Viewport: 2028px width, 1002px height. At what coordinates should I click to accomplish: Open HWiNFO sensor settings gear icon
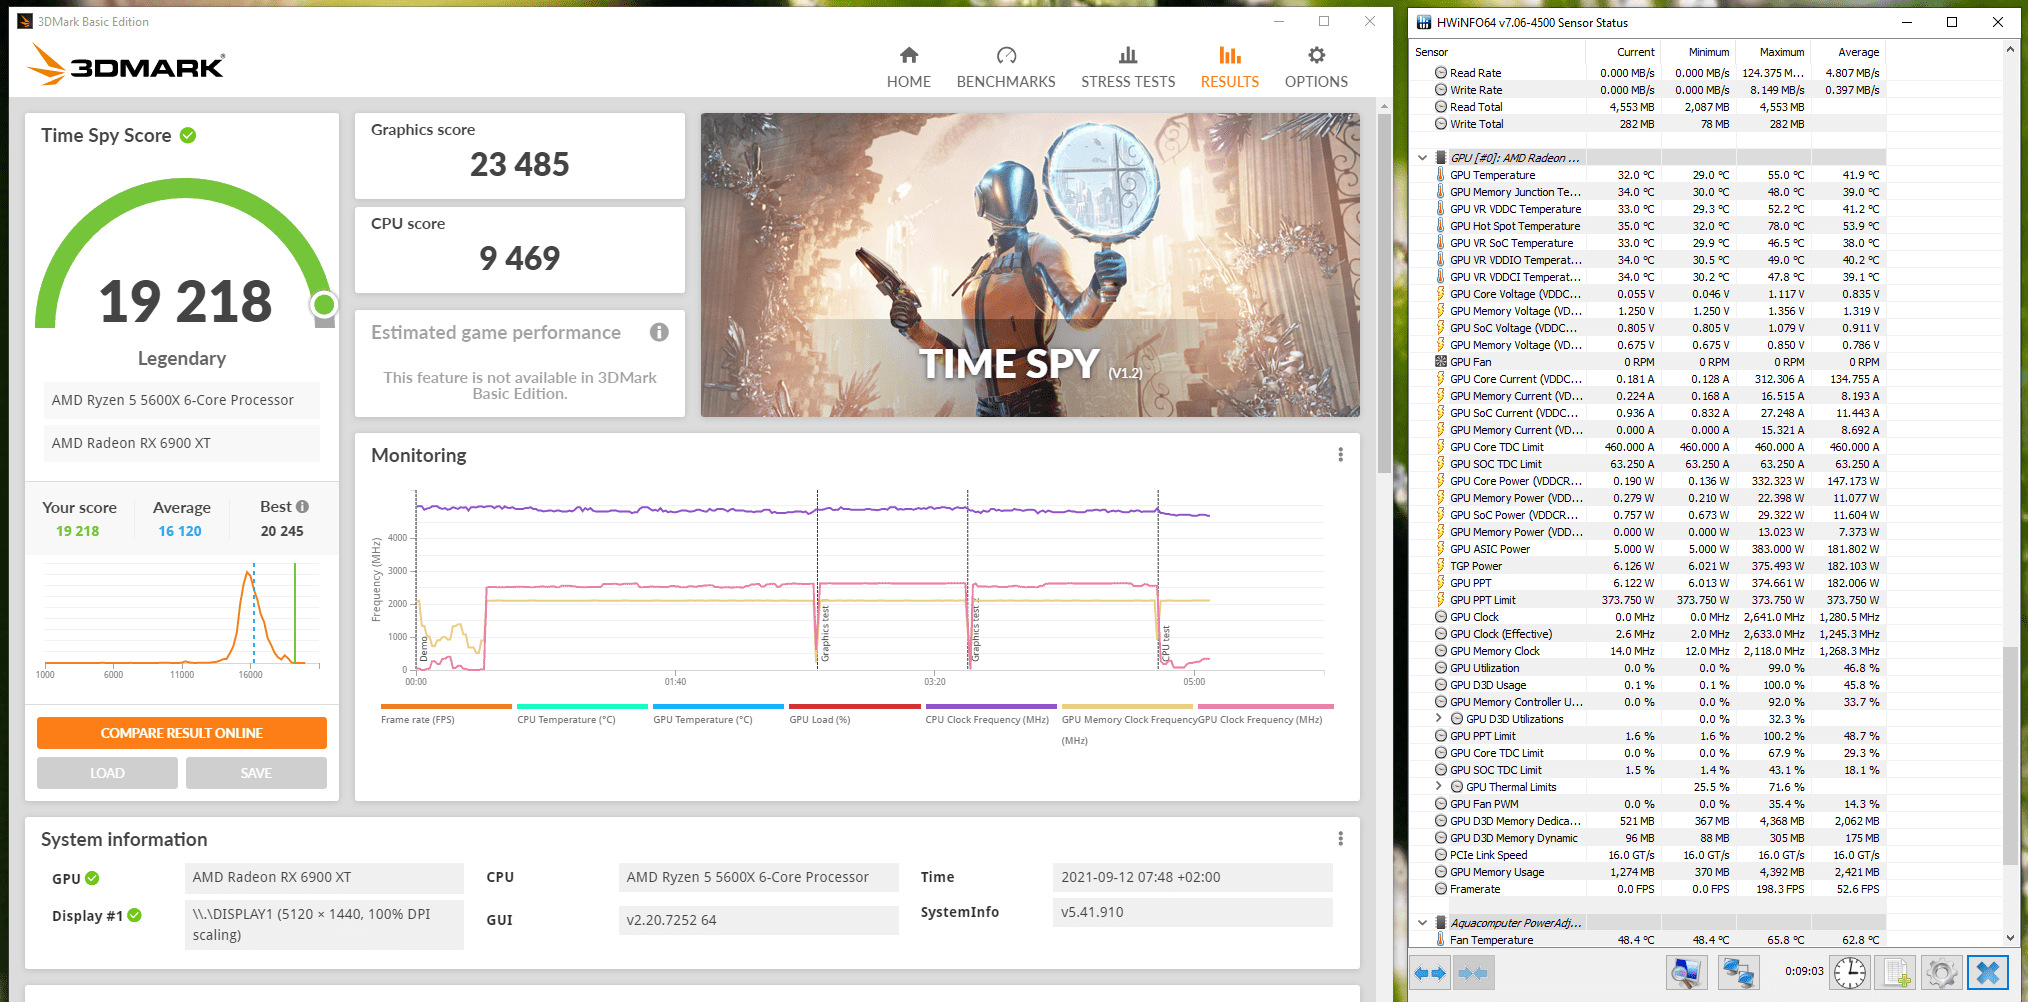tap(1941, 972)
